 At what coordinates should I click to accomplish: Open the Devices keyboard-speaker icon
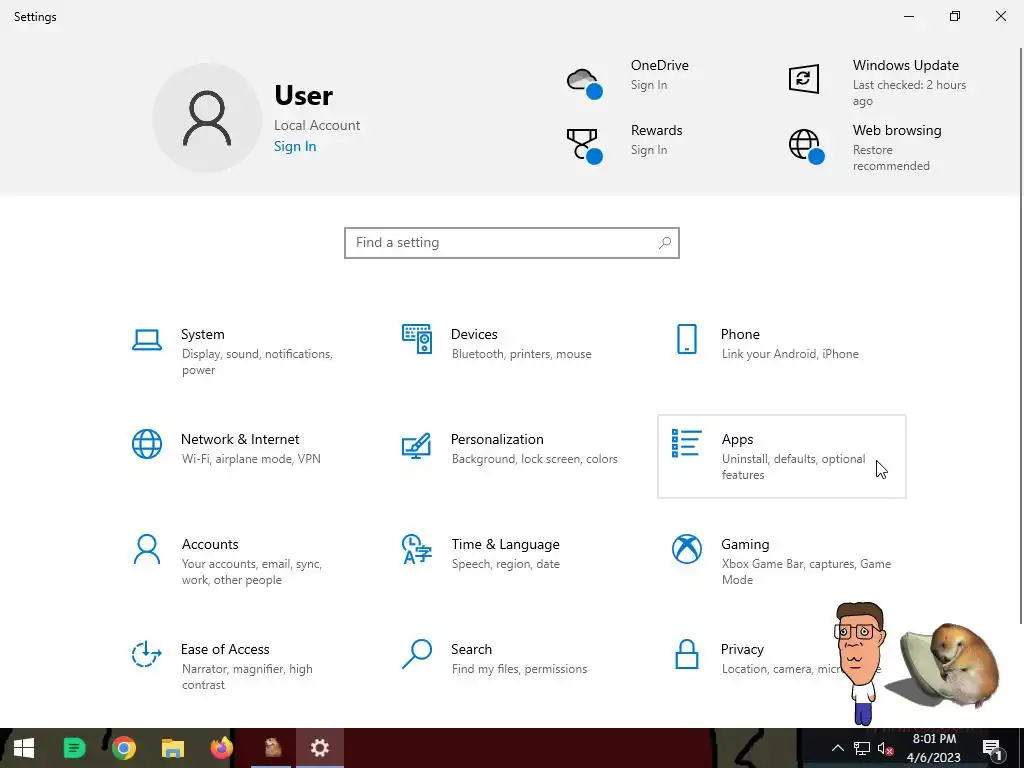[417, 339]
